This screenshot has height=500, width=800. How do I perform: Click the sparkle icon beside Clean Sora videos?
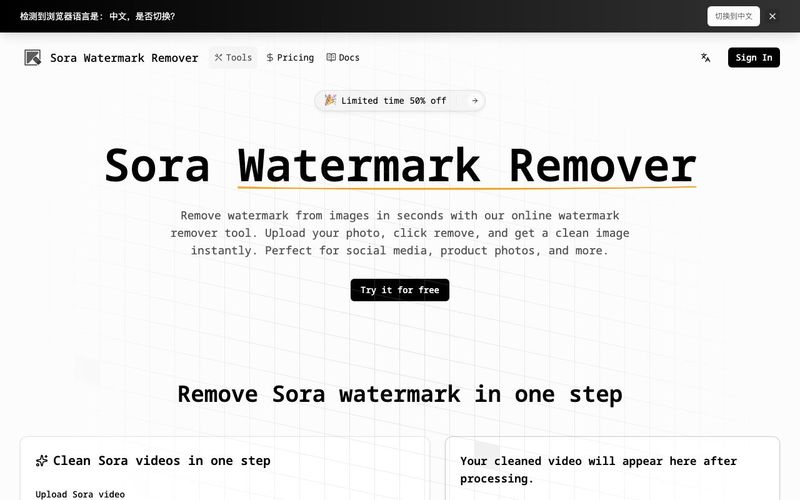tap(42, 461)
